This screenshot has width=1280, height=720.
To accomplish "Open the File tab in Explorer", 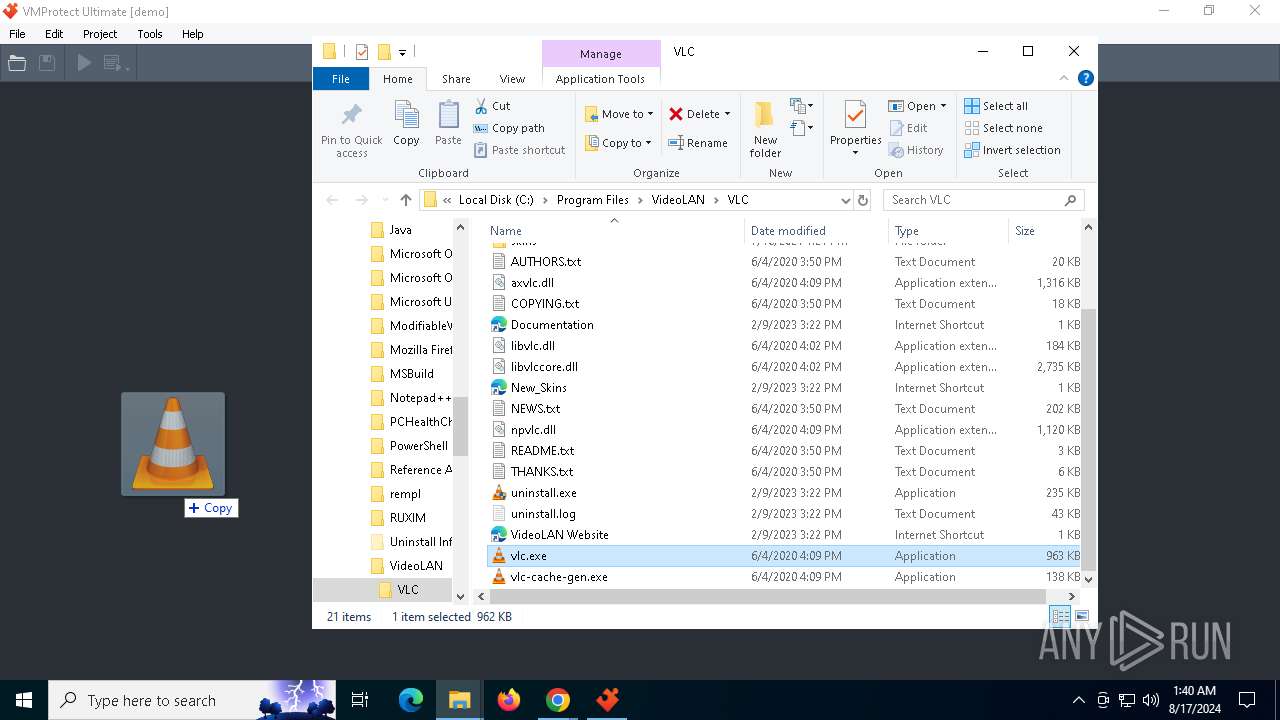I will coord(341,79).
